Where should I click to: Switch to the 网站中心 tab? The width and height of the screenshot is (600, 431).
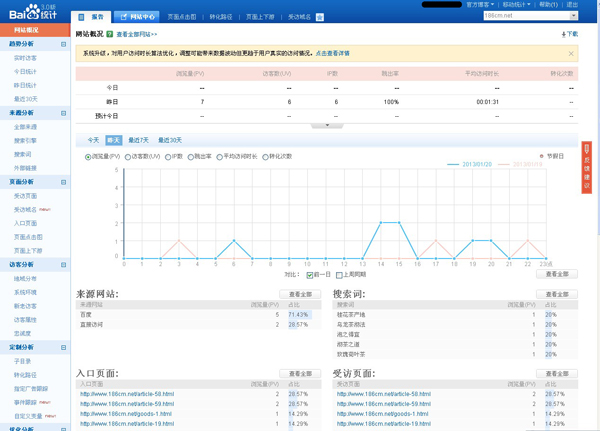point(136,17)
